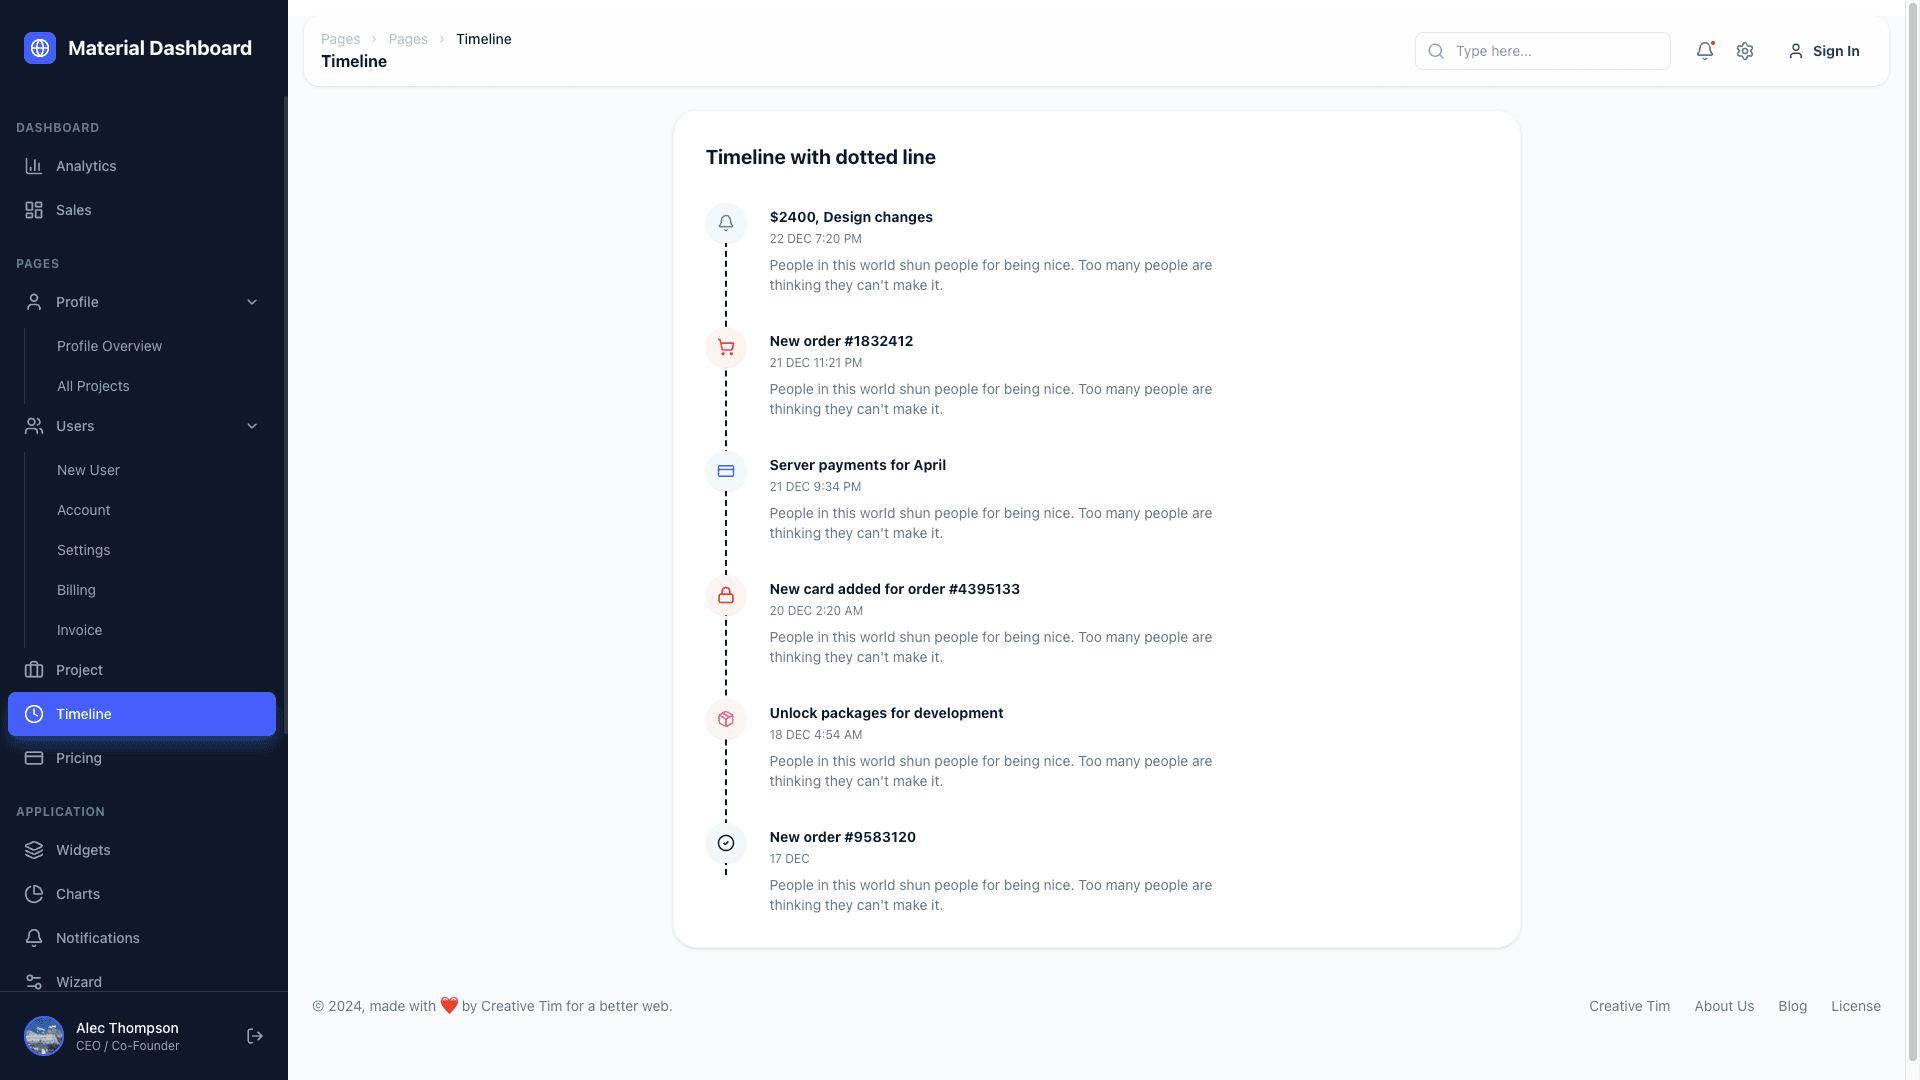This screenshot has height=1080, width=1920.
Task: Select the Widgets stack icon
Action: pyautogui.click(x=33, y=849)
